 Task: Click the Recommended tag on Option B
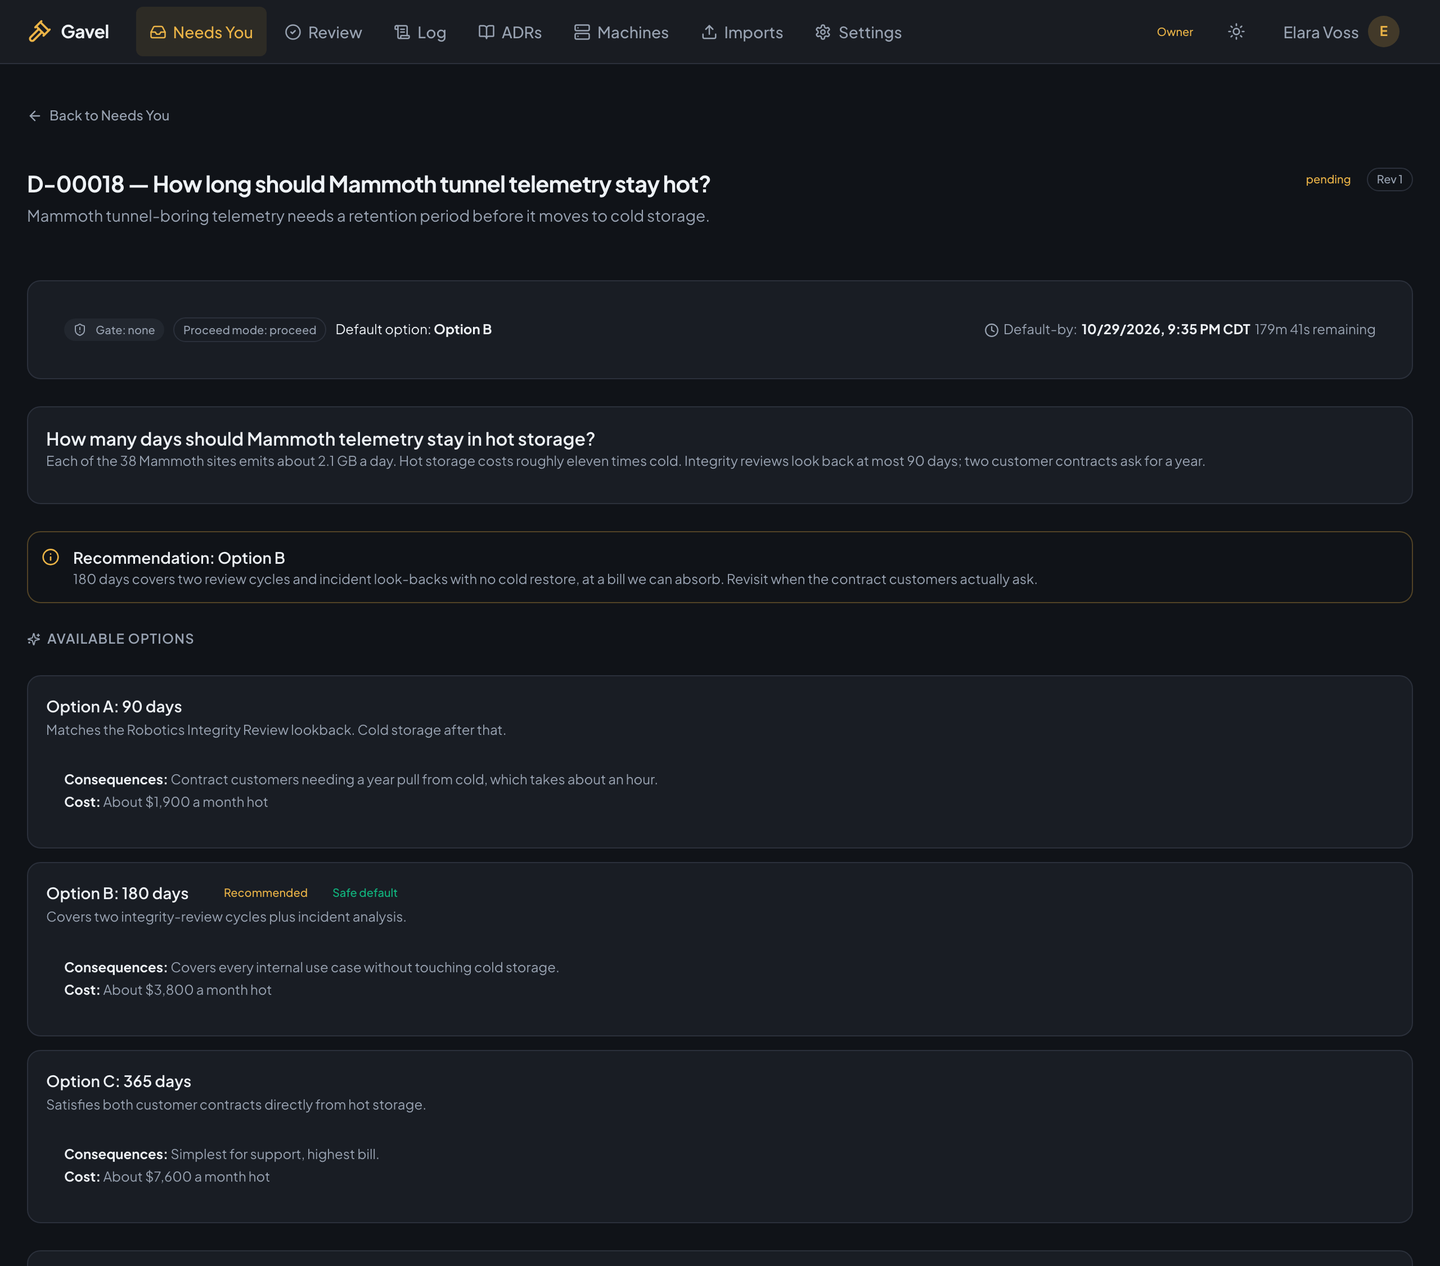(x=265, y=893)
